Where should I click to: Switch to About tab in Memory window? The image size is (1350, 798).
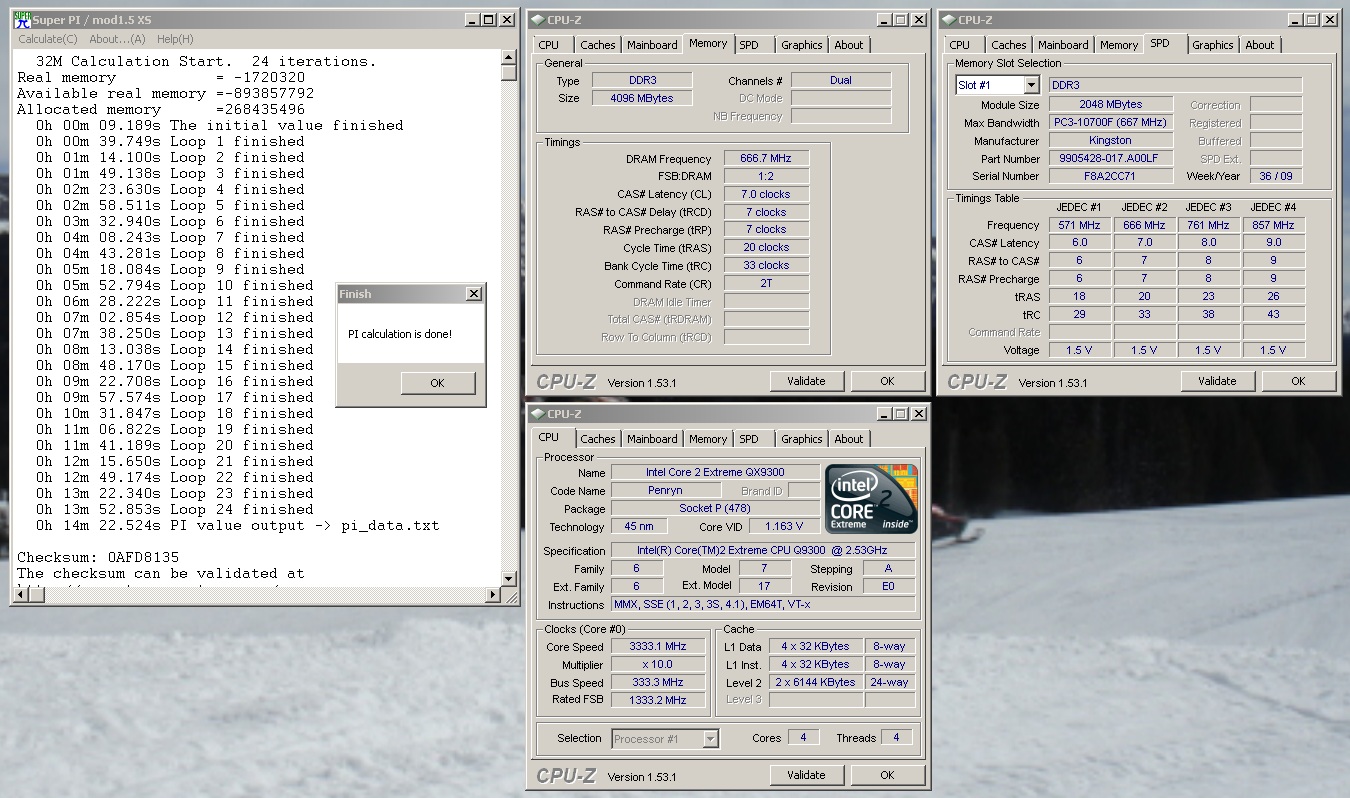[849, 45]
